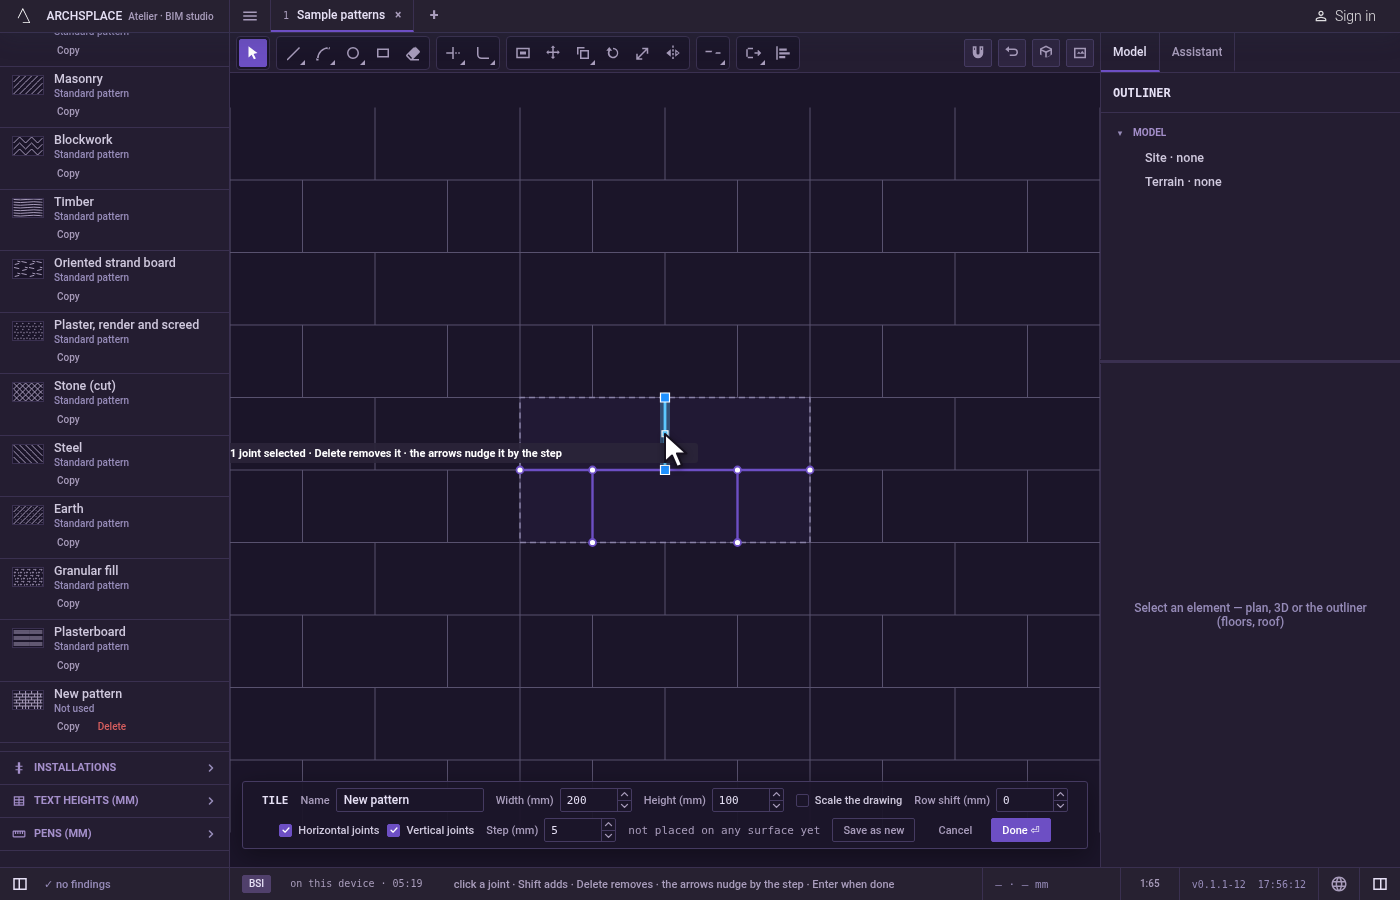
Task: Choose the Circle tool
Action: point(353,53)
